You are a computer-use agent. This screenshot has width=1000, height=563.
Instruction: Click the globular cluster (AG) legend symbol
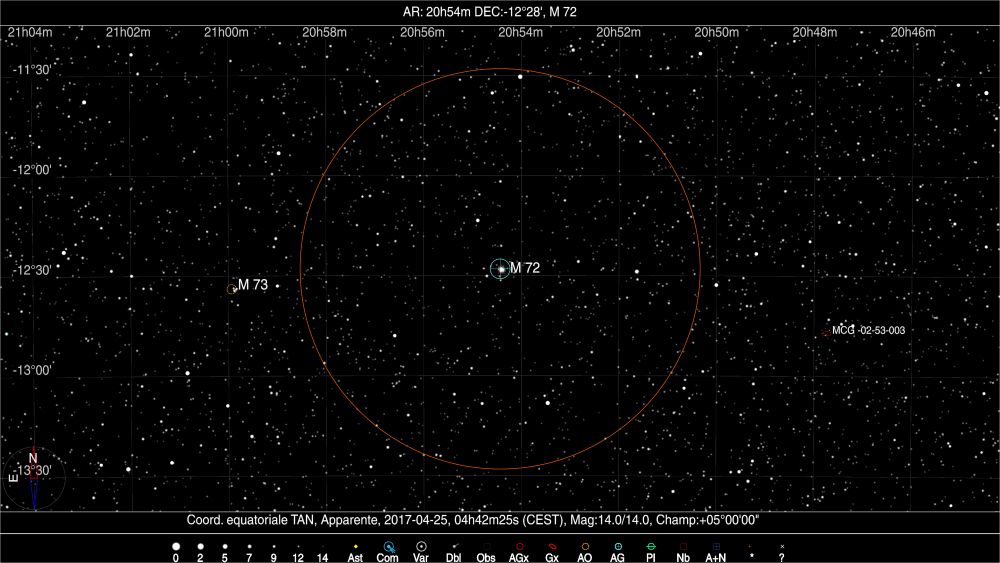click(x=618, y=547)
